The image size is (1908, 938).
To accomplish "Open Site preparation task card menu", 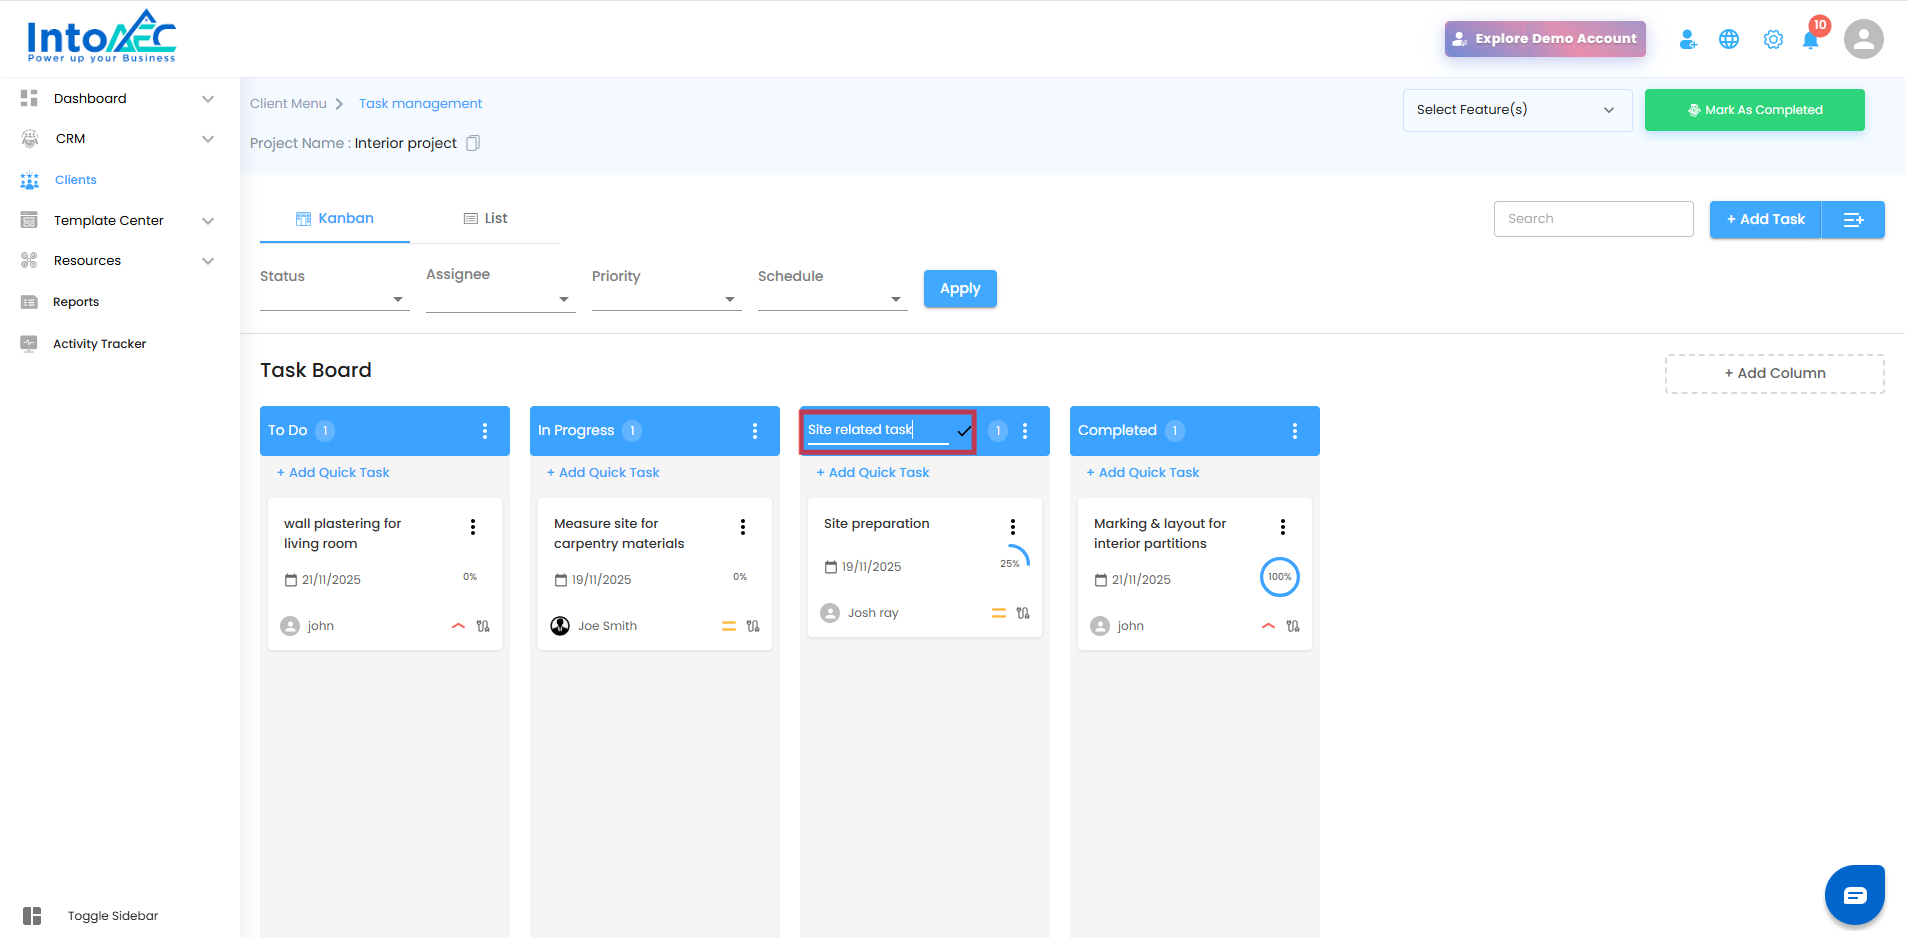I will click(1013, 527).
